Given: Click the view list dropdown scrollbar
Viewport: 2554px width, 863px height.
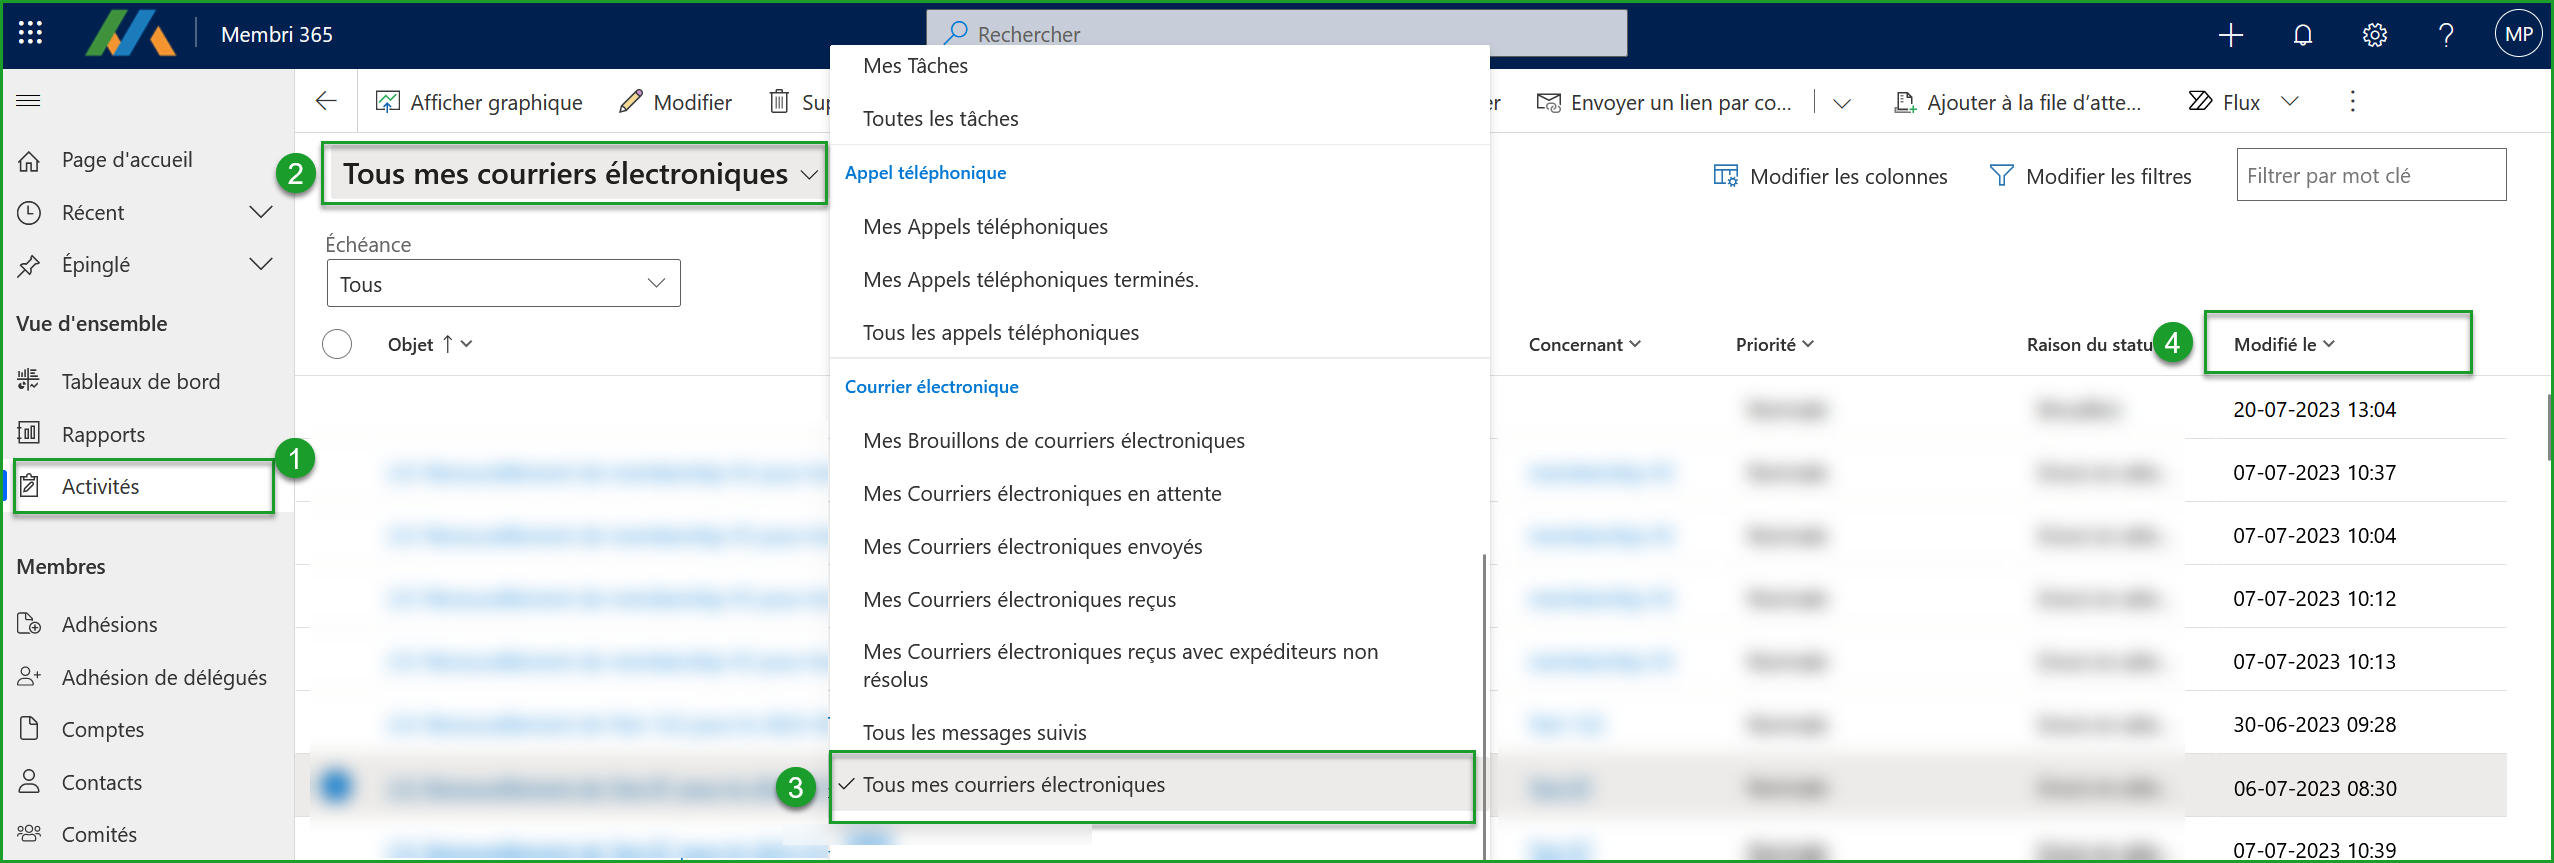Looking at the screenshot, I should [1483, 700].
